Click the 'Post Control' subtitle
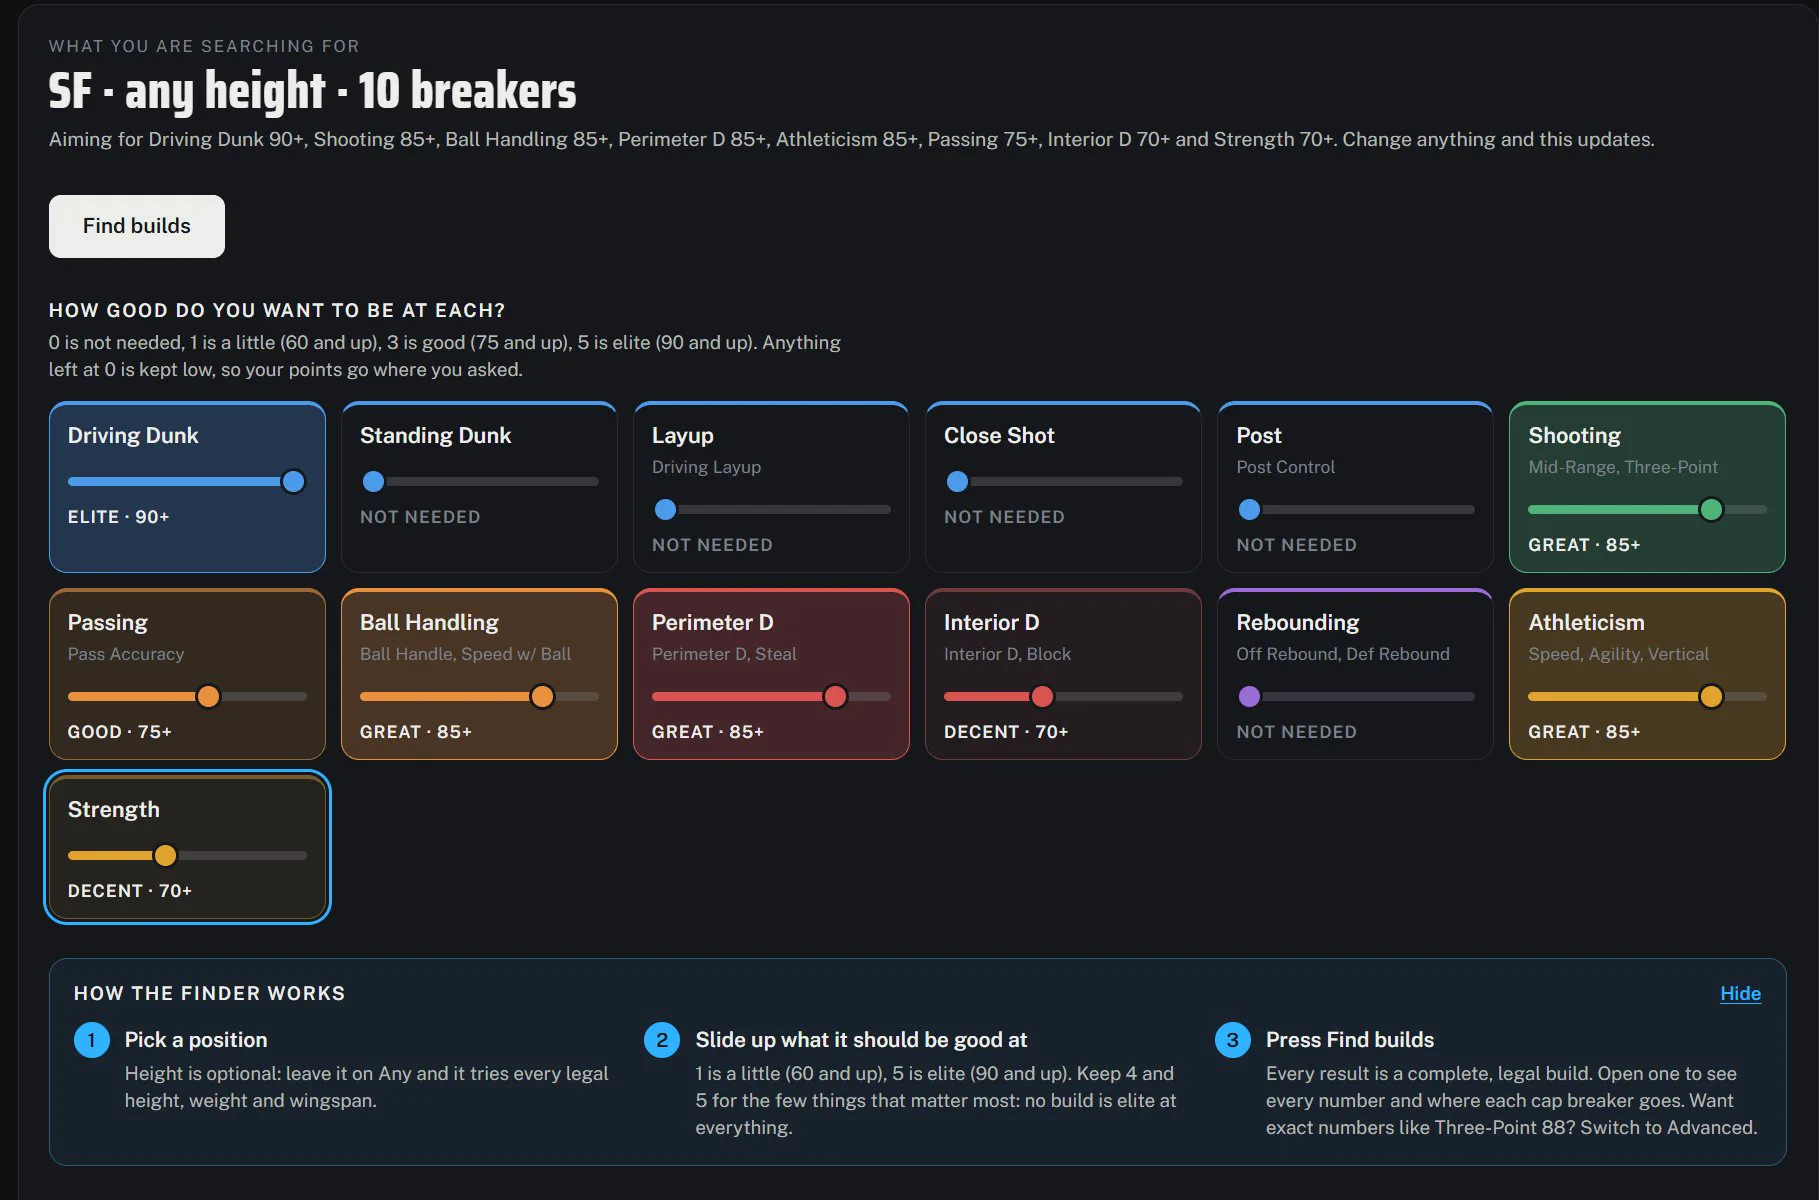The image size is (1819, 1200). pyautogui.click(x=1285, y=467)
